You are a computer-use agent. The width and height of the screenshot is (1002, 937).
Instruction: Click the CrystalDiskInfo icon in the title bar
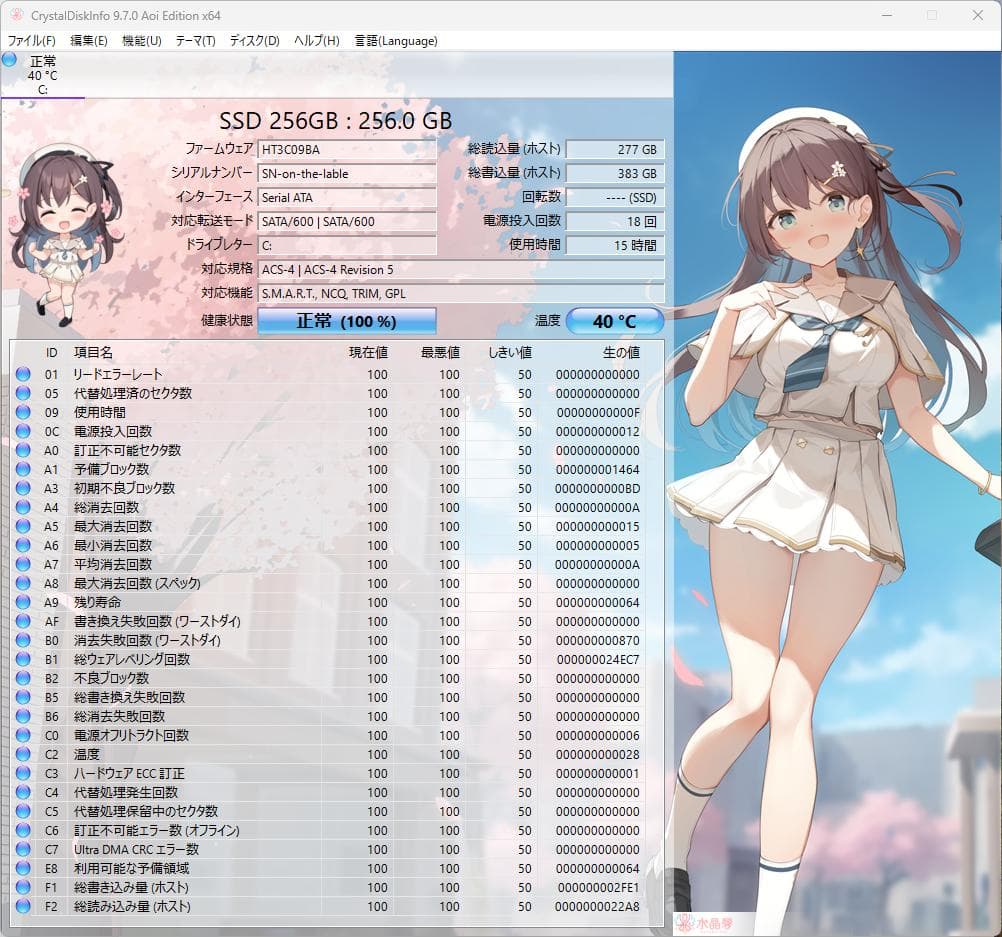point(14,15)
